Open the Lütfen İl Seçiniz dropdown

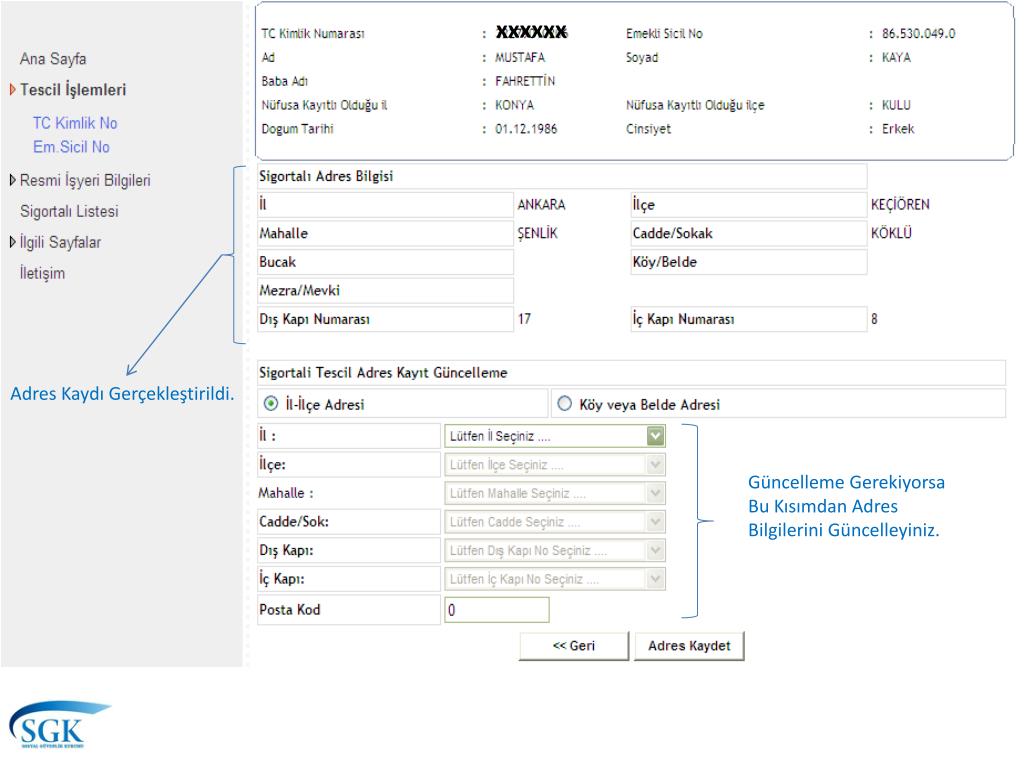click(555, 436)
